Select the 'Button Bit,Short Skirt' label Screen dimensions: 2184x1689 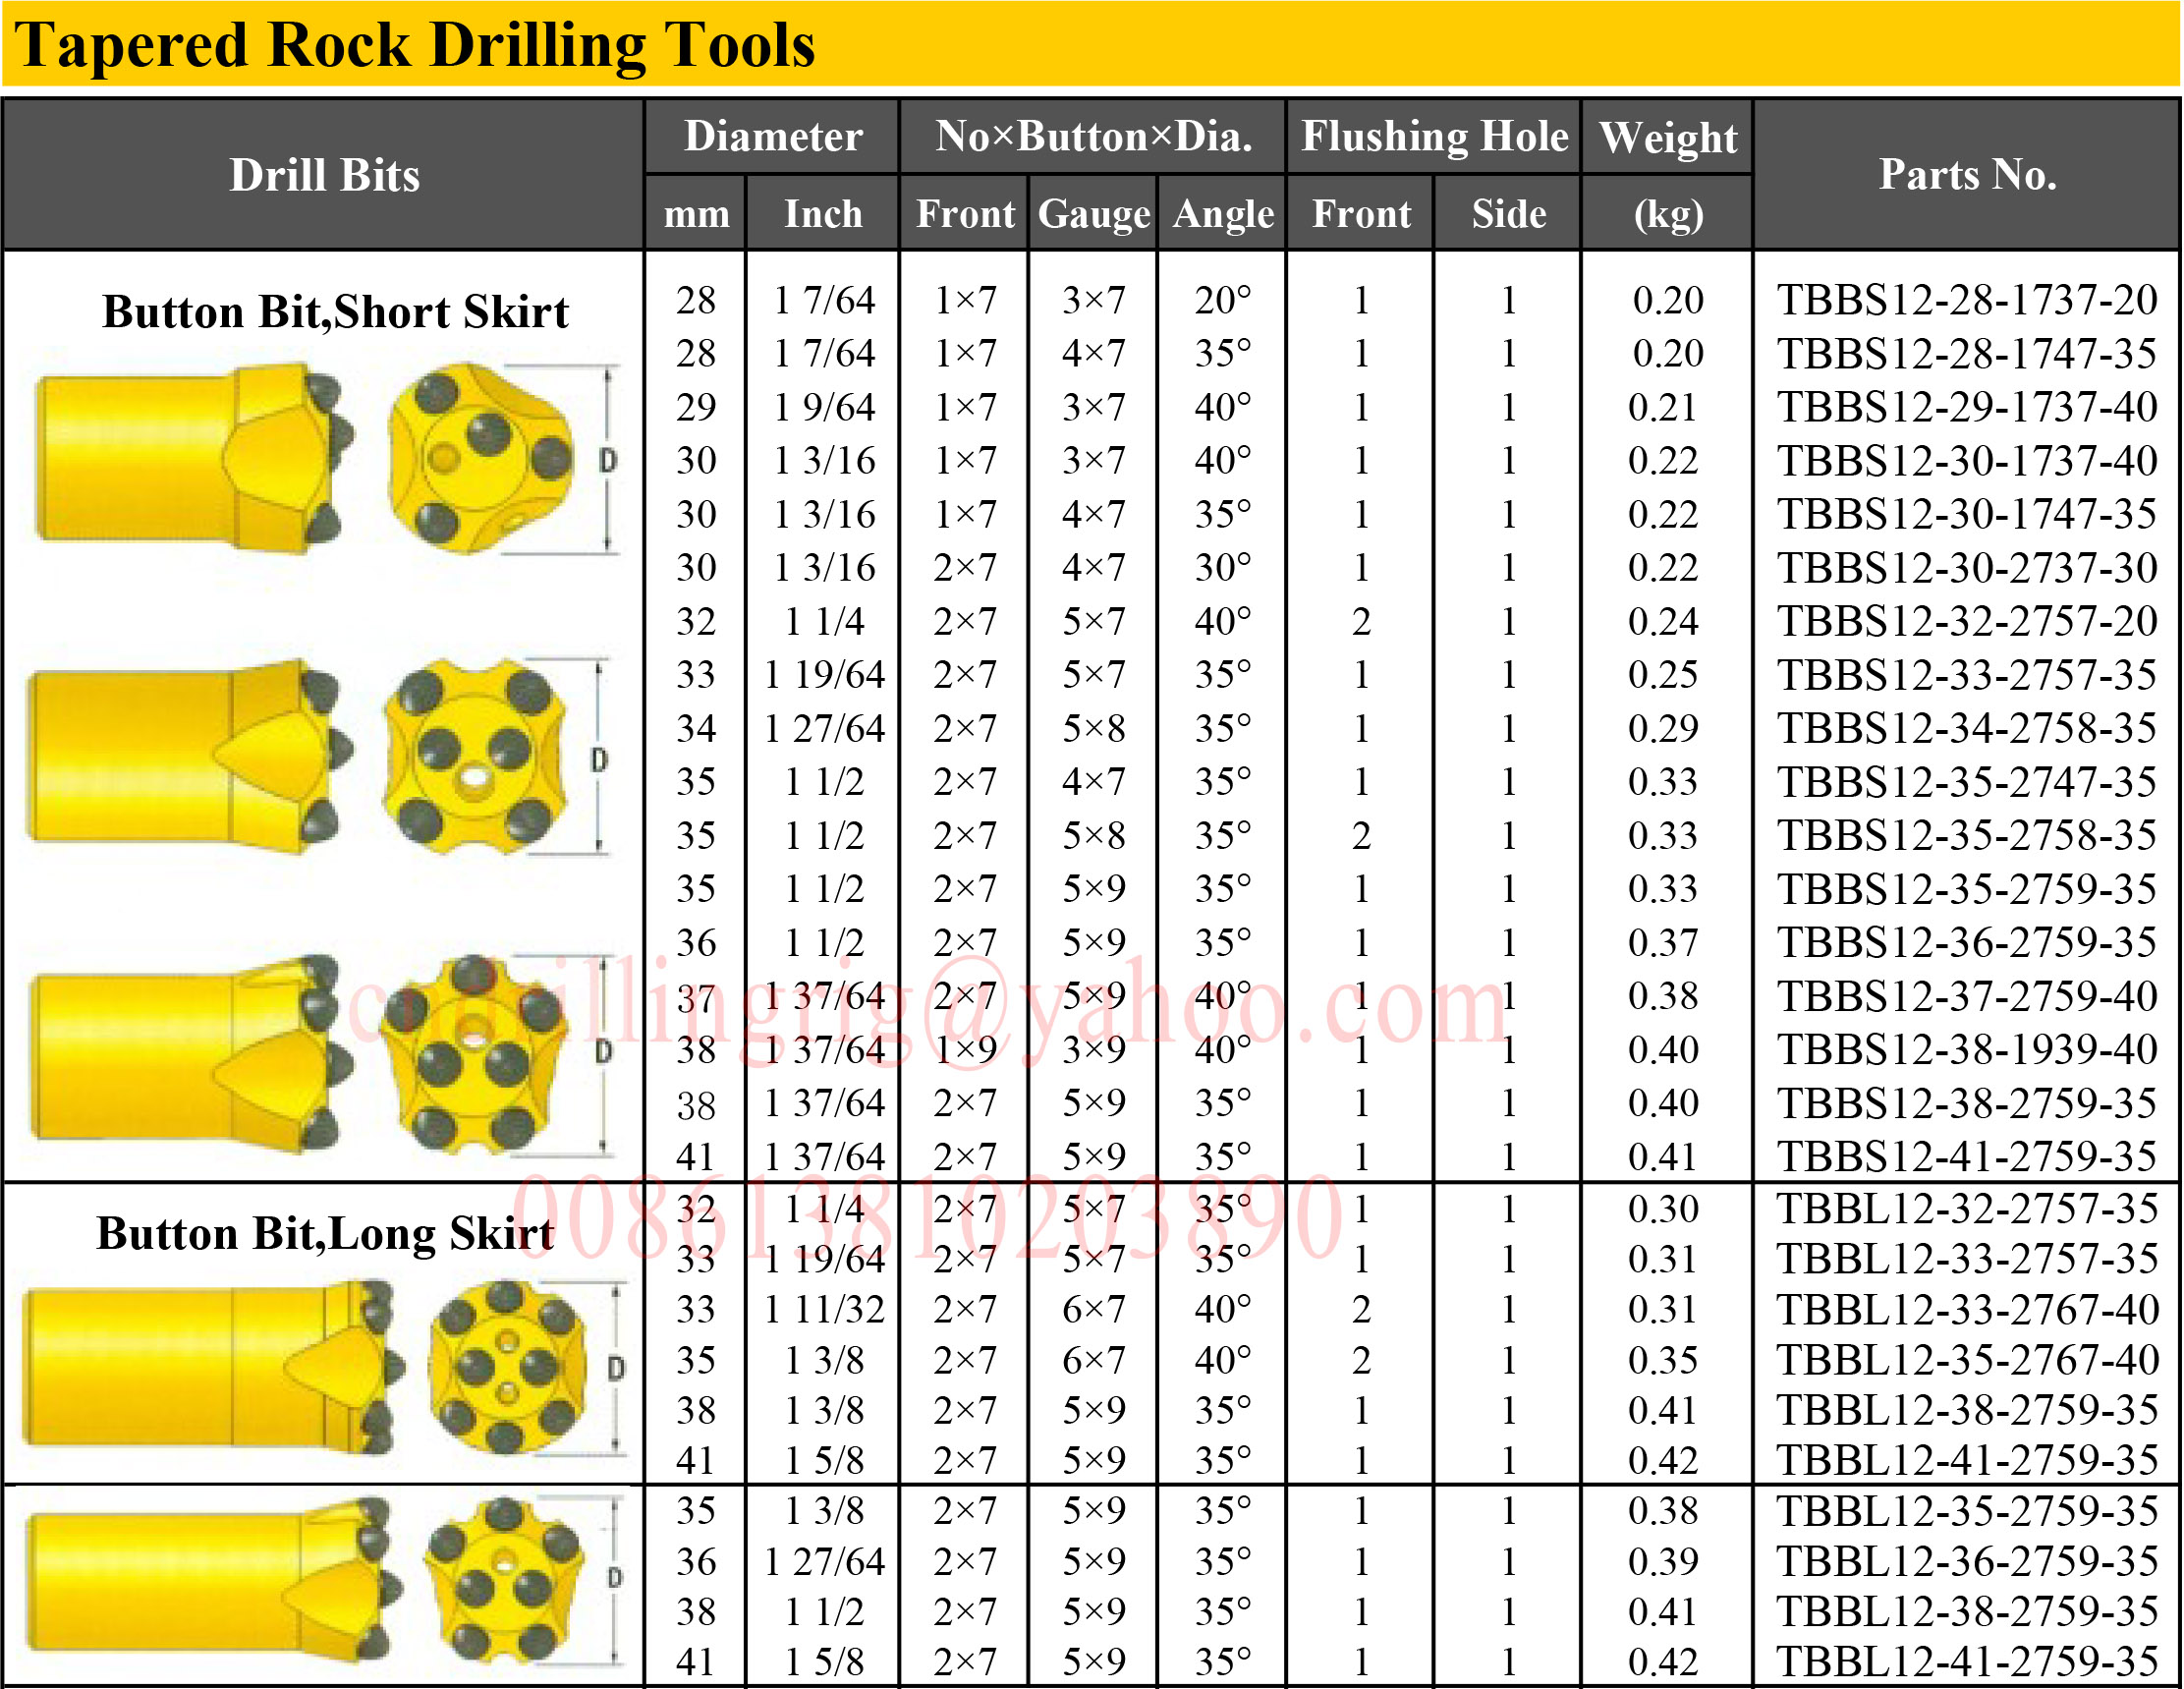pyautogui.click(x=335, y=312)
